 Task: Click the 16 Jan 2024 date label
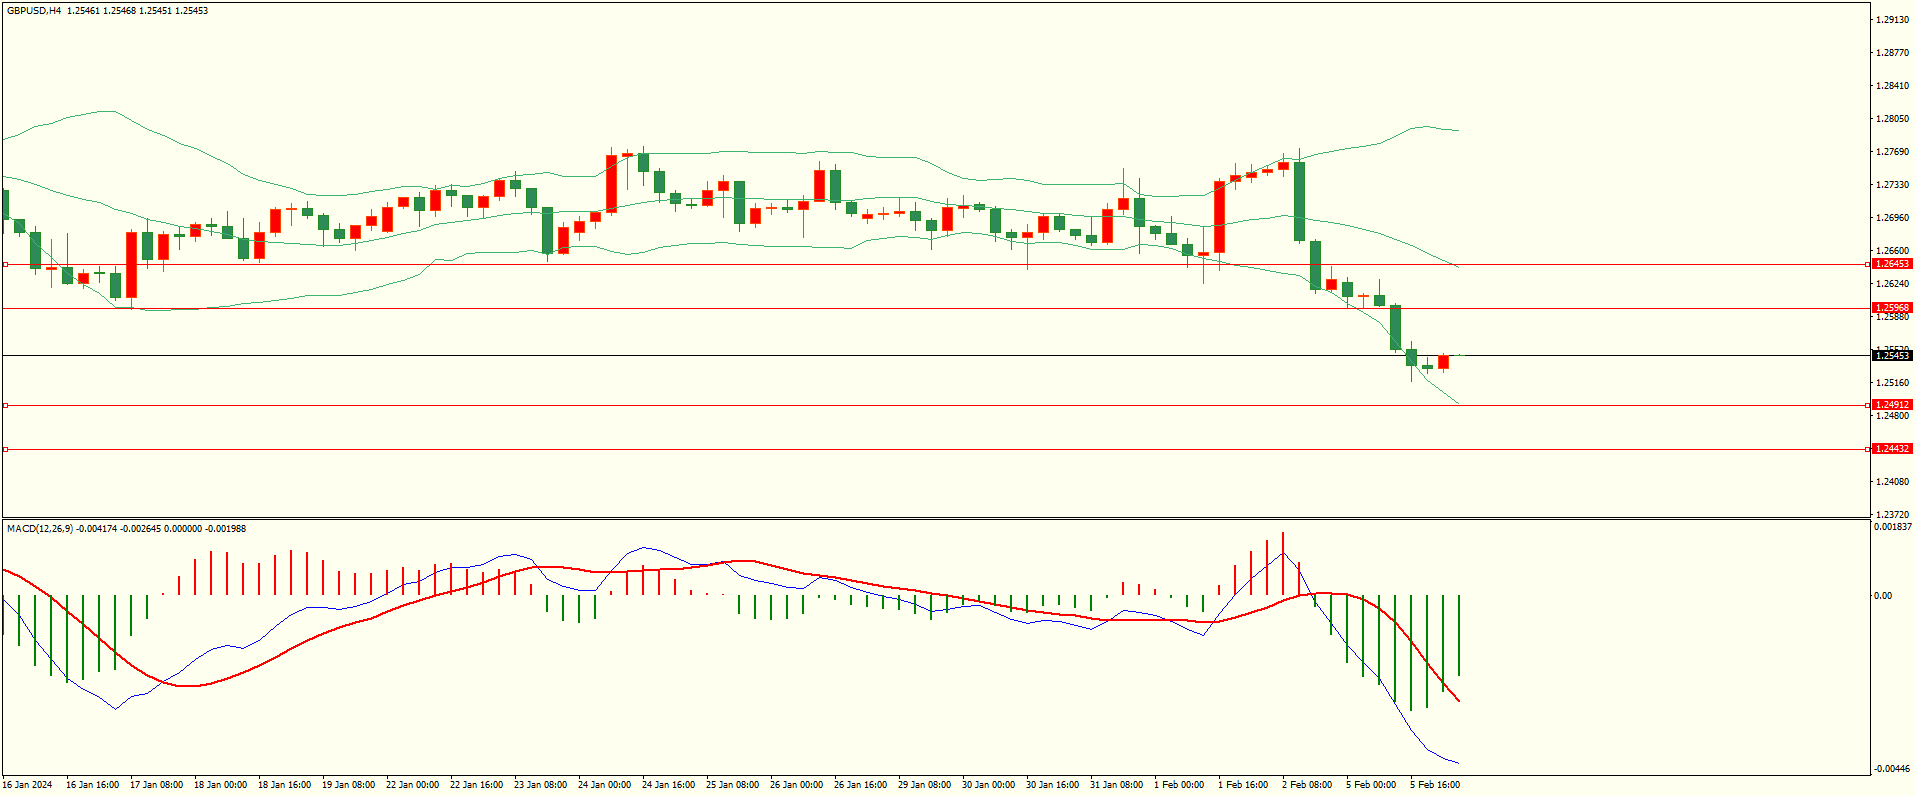click(28, 785)
